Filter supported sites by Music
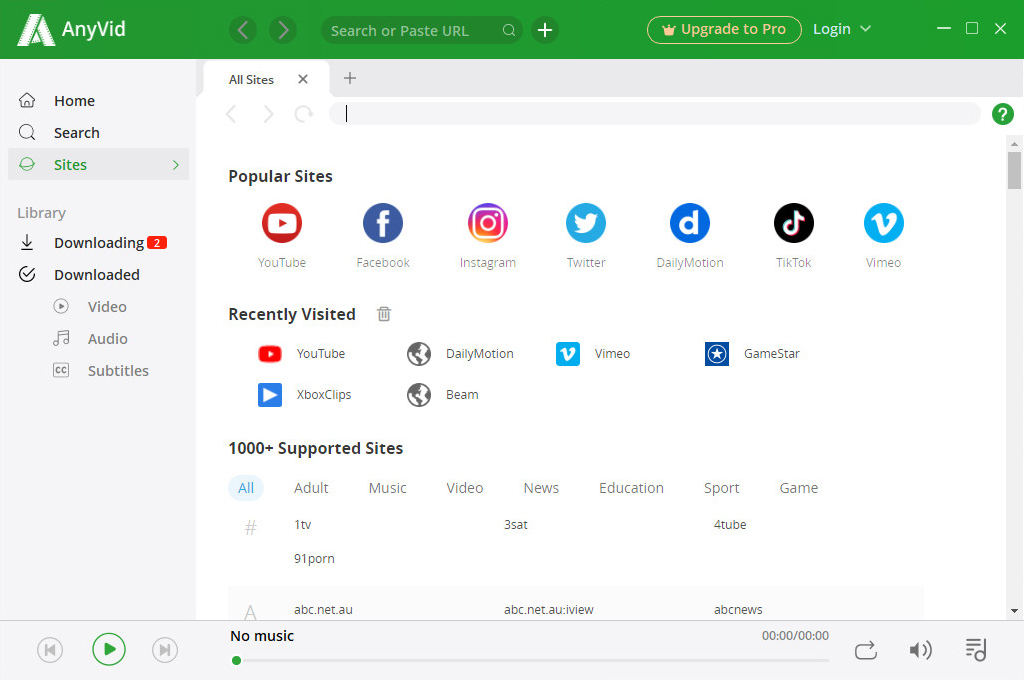 point(388,488)
